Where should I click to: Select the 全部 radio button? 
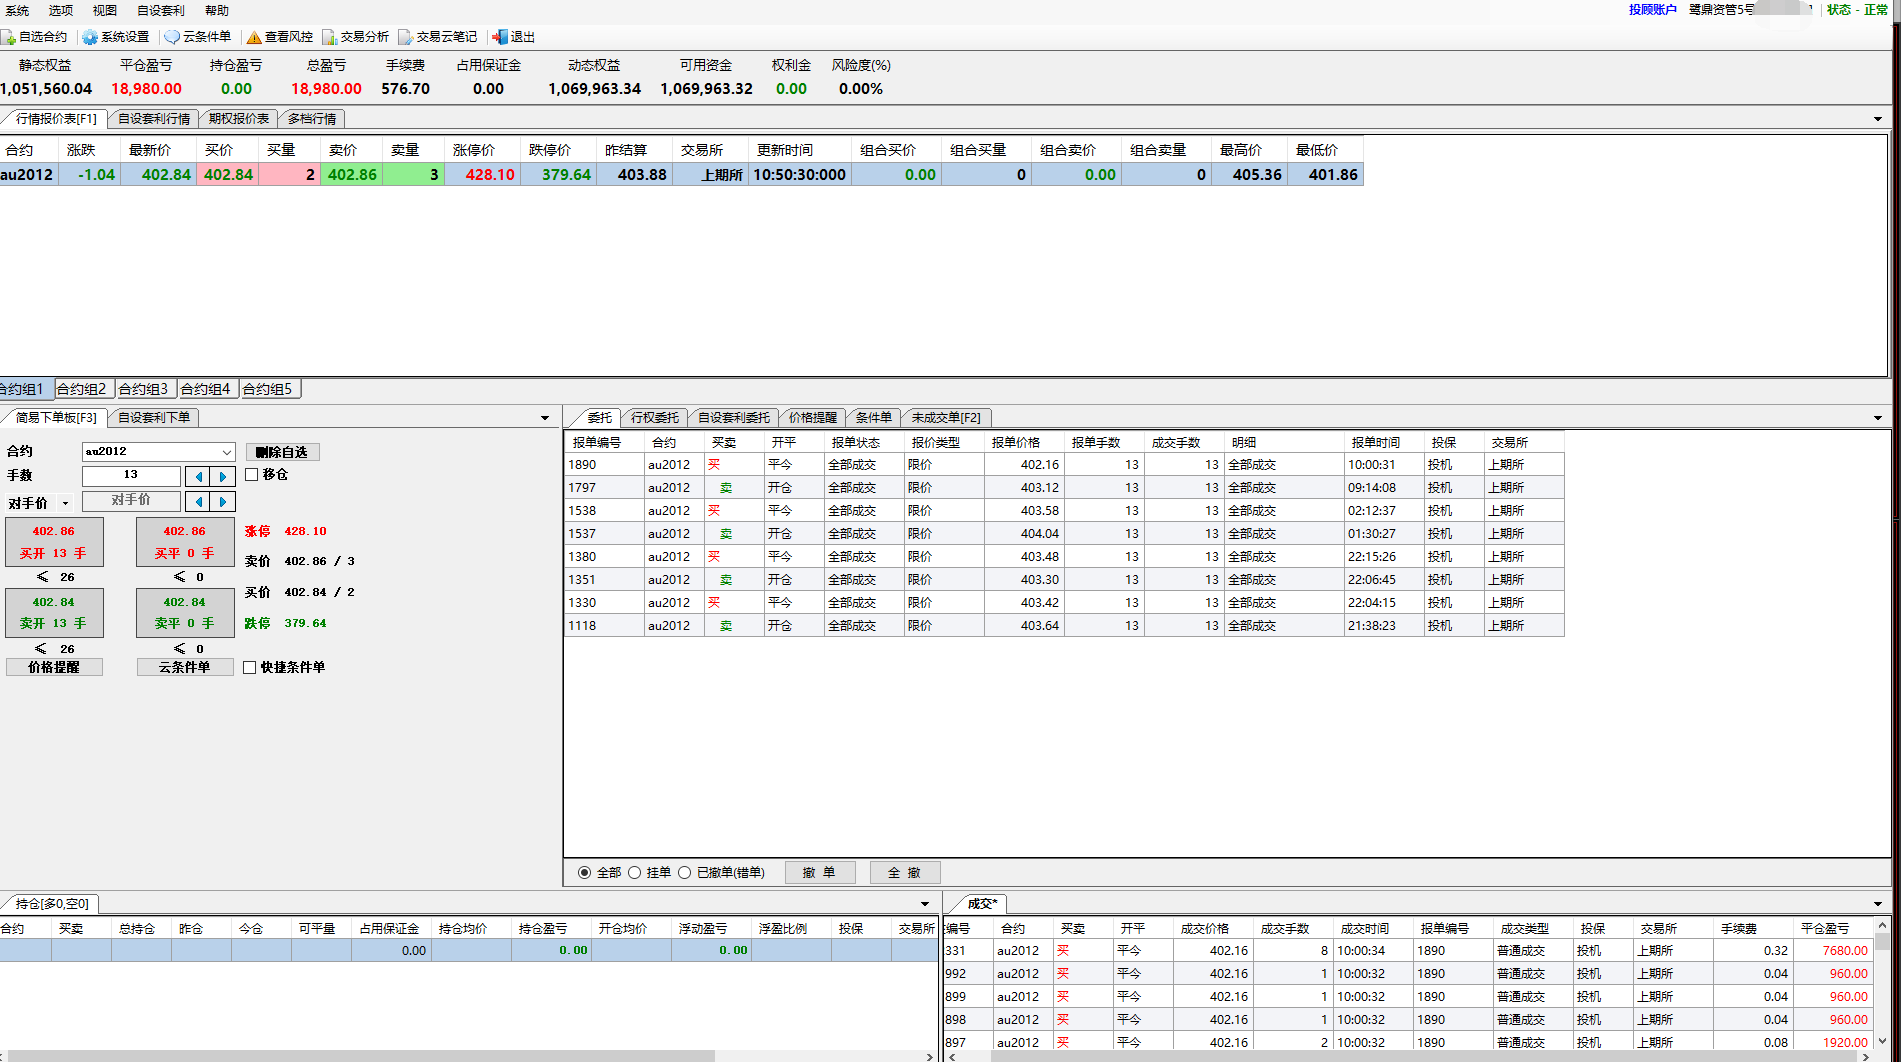[585, 873]
